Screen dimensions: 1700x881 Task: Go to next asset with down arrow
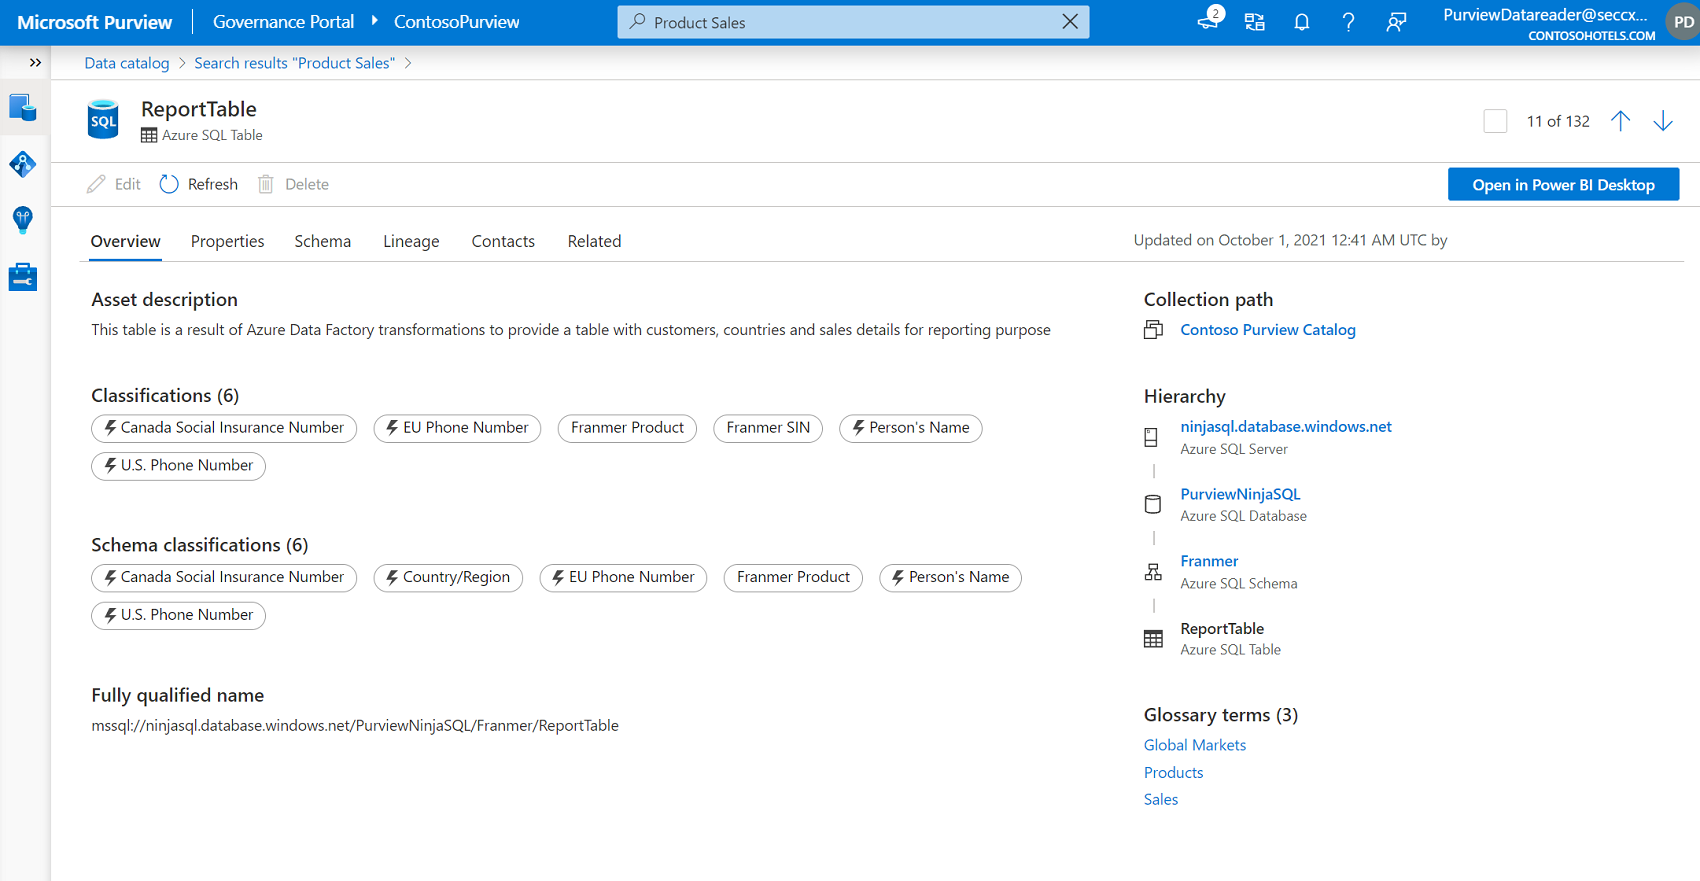coord(1662,121)
